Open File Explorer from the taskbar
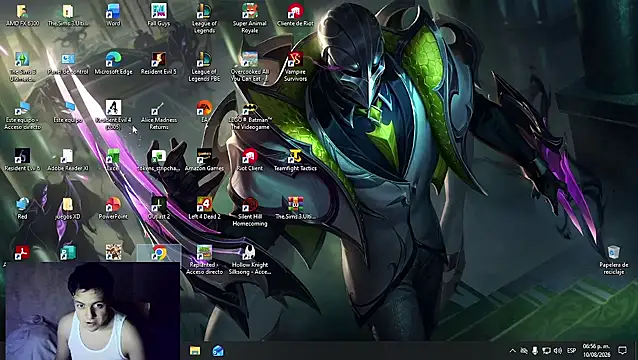This screenshot has height=360, width=638. pos(195,351)
